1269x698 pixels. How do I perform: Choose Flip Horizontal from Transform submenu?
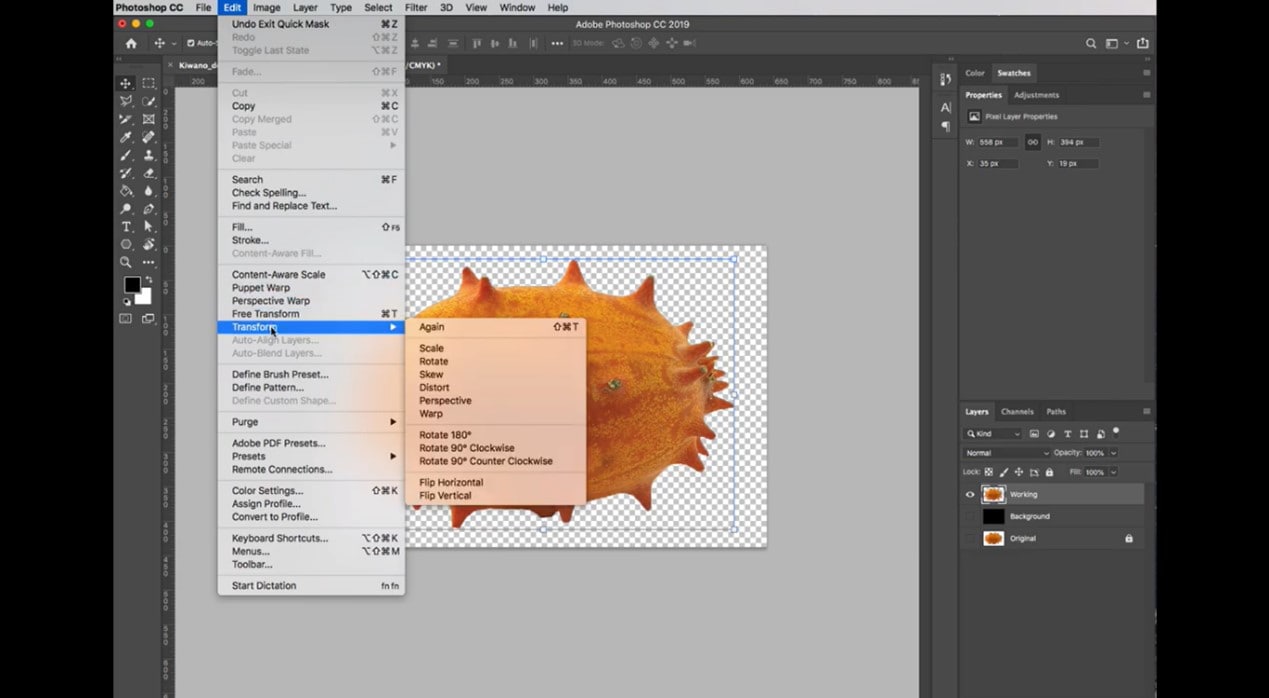tap(451, 483)
